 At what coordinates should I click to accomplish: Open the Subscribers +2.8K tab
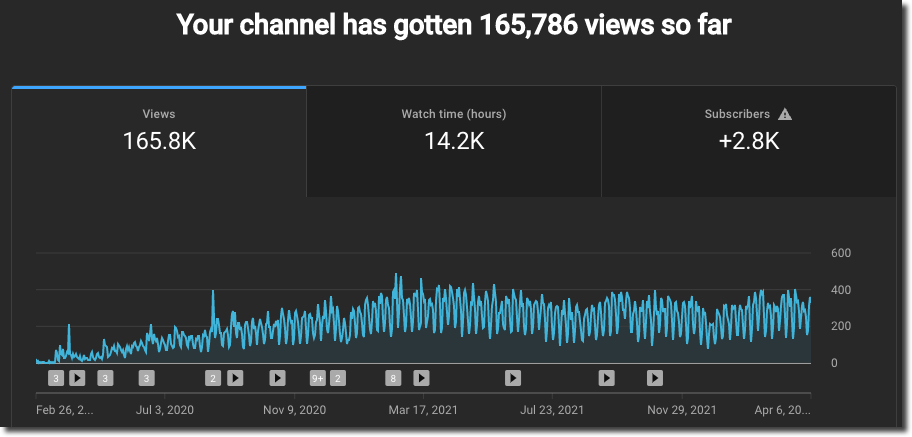(748, 130)
